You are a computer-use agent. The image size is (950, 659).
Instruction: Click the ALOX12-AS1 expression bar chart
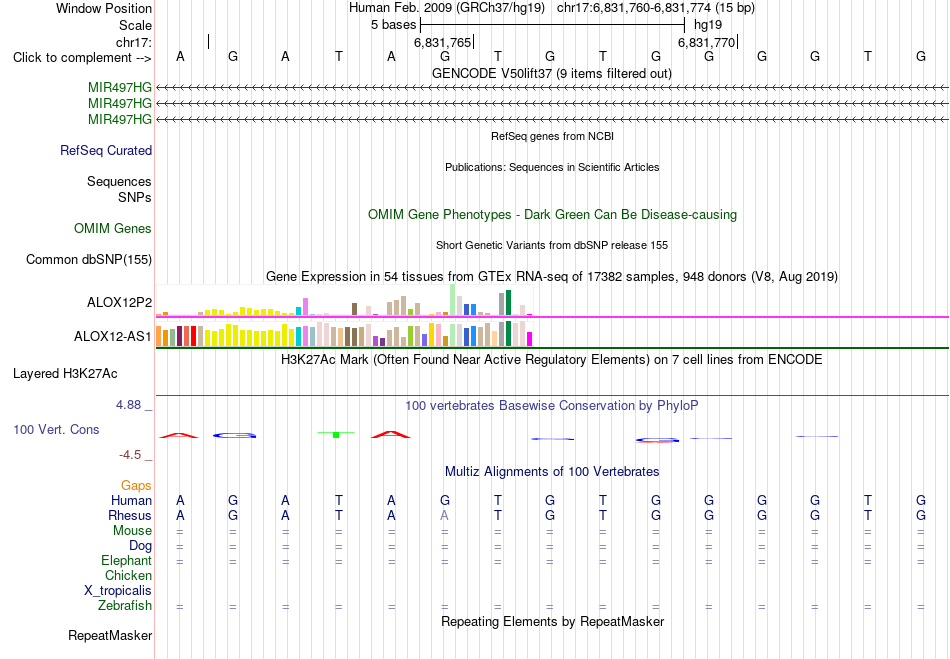coord(344,333)
